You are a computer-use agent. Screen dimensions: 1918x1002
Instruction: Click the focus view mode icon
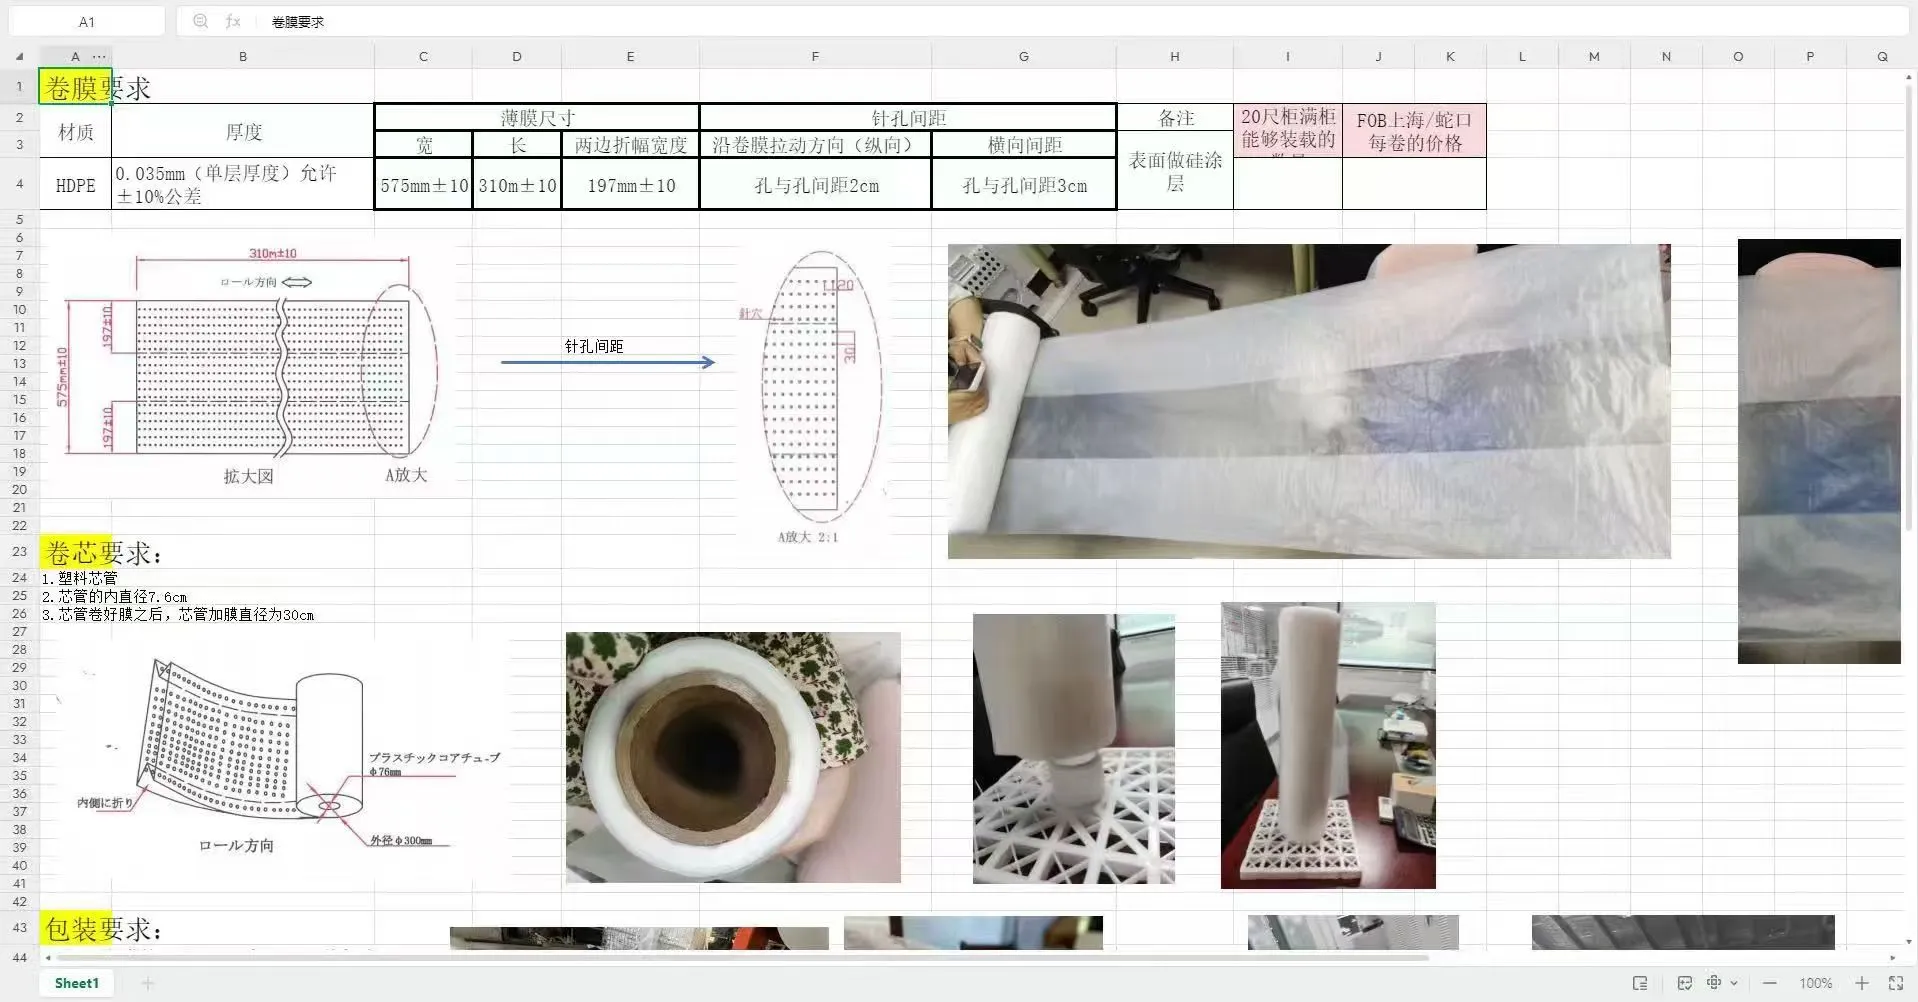pyautogui.click(x=1714, y=983)
